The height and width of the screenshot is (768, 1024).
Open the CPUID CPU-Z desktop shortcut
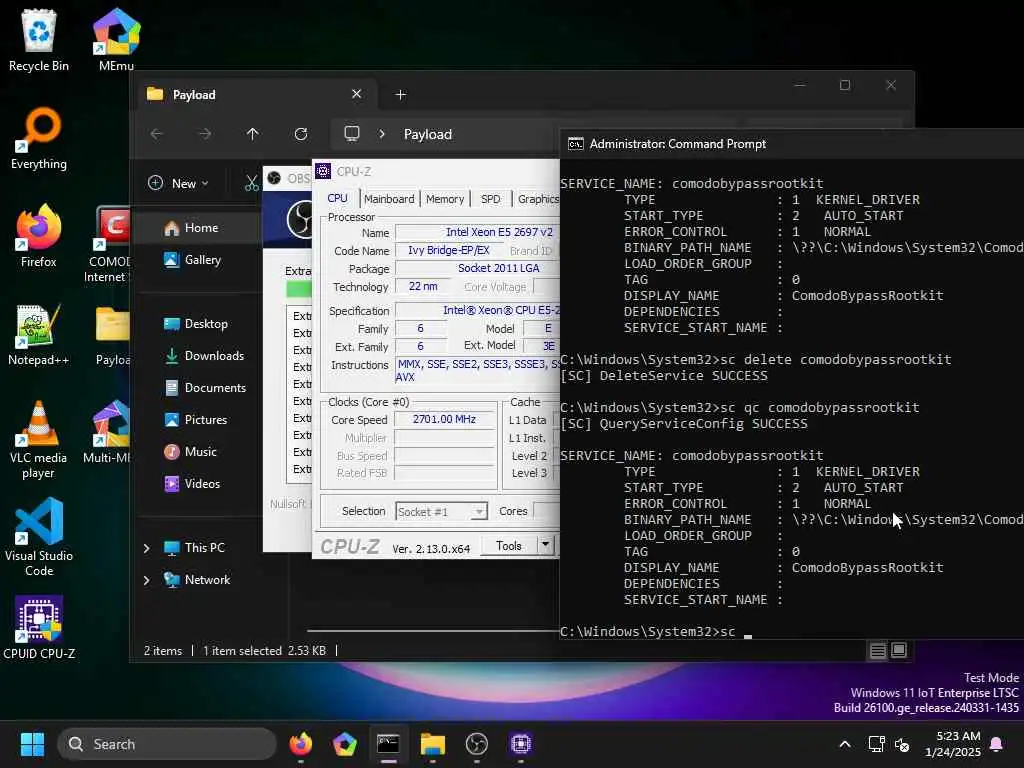point(39,627)
